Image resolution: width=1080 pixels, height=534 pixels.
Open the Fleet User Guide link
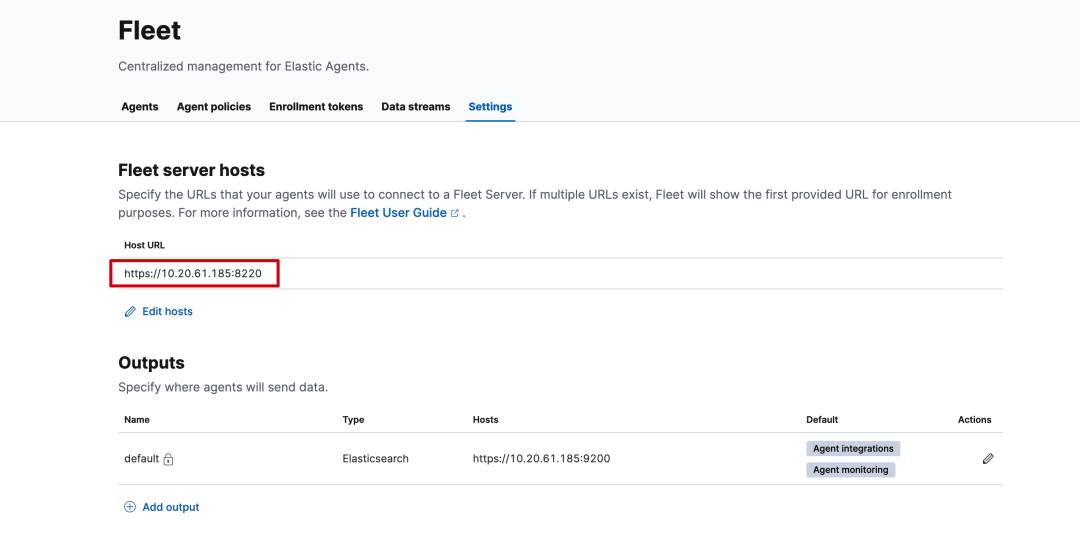point(398,213)
